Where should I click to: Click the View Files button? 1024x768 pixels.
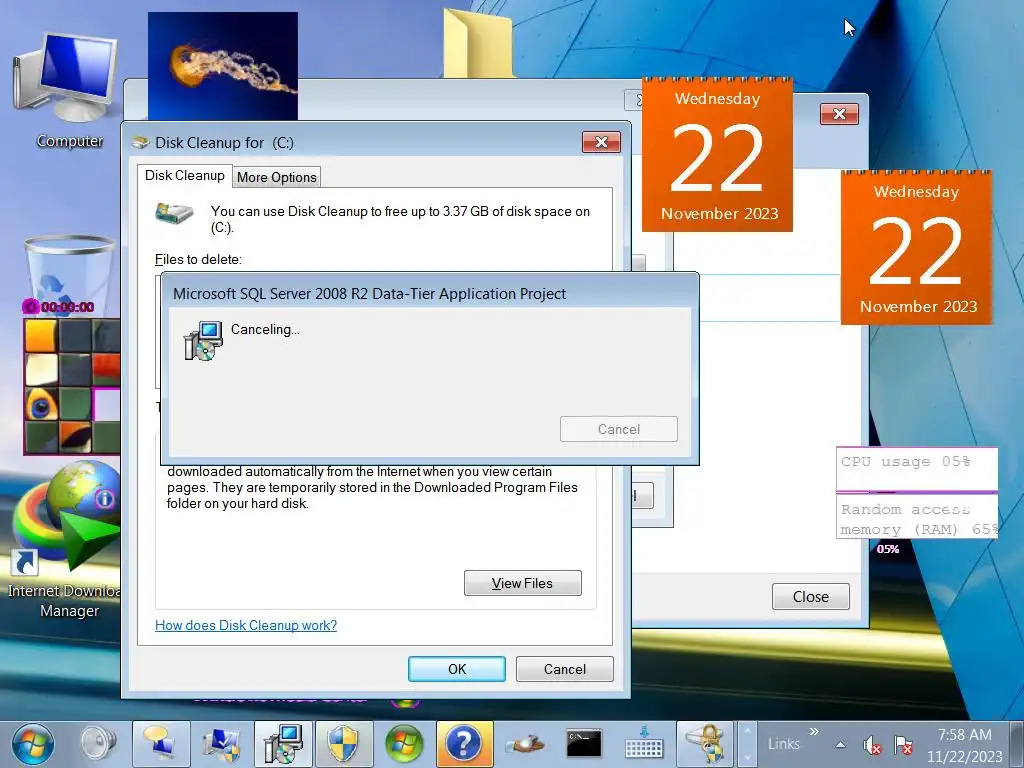522,583
